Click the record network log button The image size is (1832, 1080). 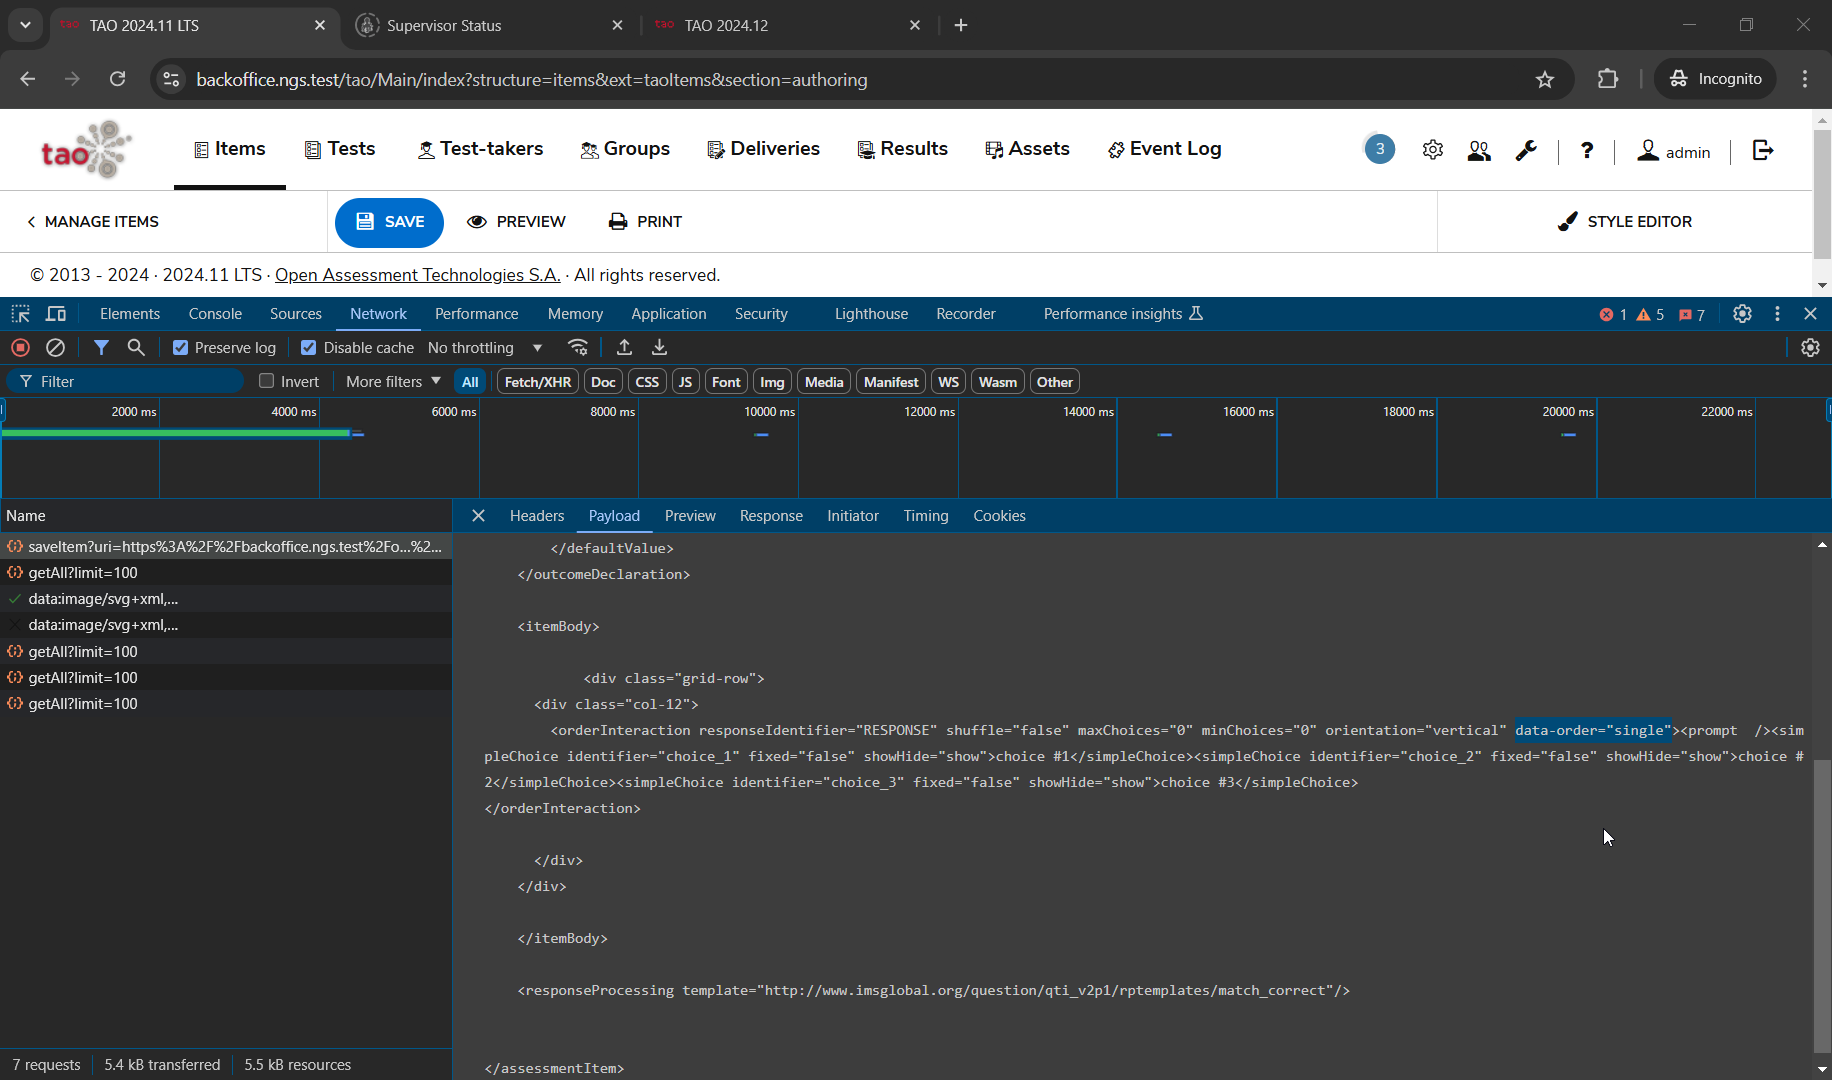(x=20, y=347)
